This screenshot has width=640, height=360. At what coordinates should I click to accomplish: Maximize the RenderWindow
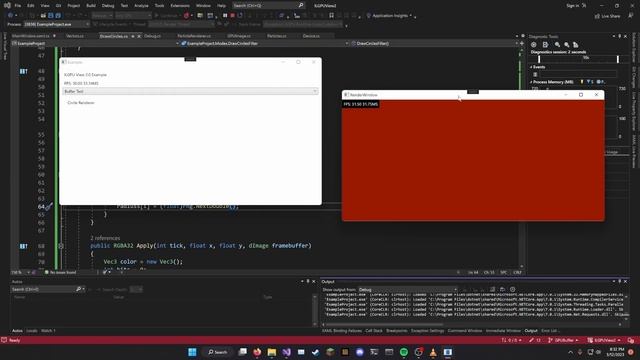[x=581, y=95]
